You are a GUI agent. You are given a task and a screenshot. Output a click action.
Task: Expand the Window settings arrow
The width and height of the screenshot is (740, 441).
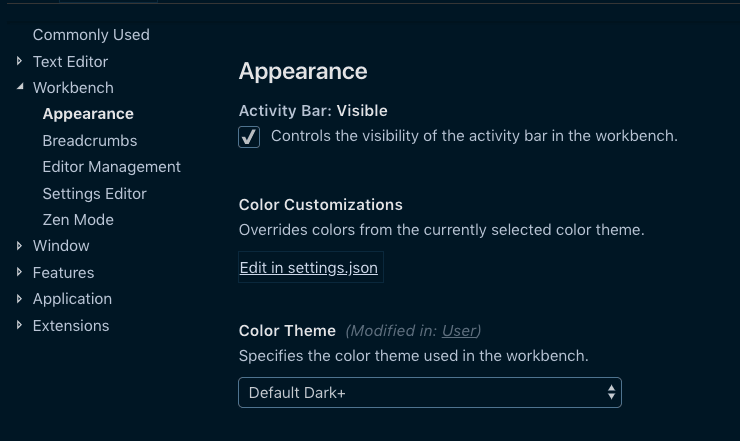pos(19,246)
